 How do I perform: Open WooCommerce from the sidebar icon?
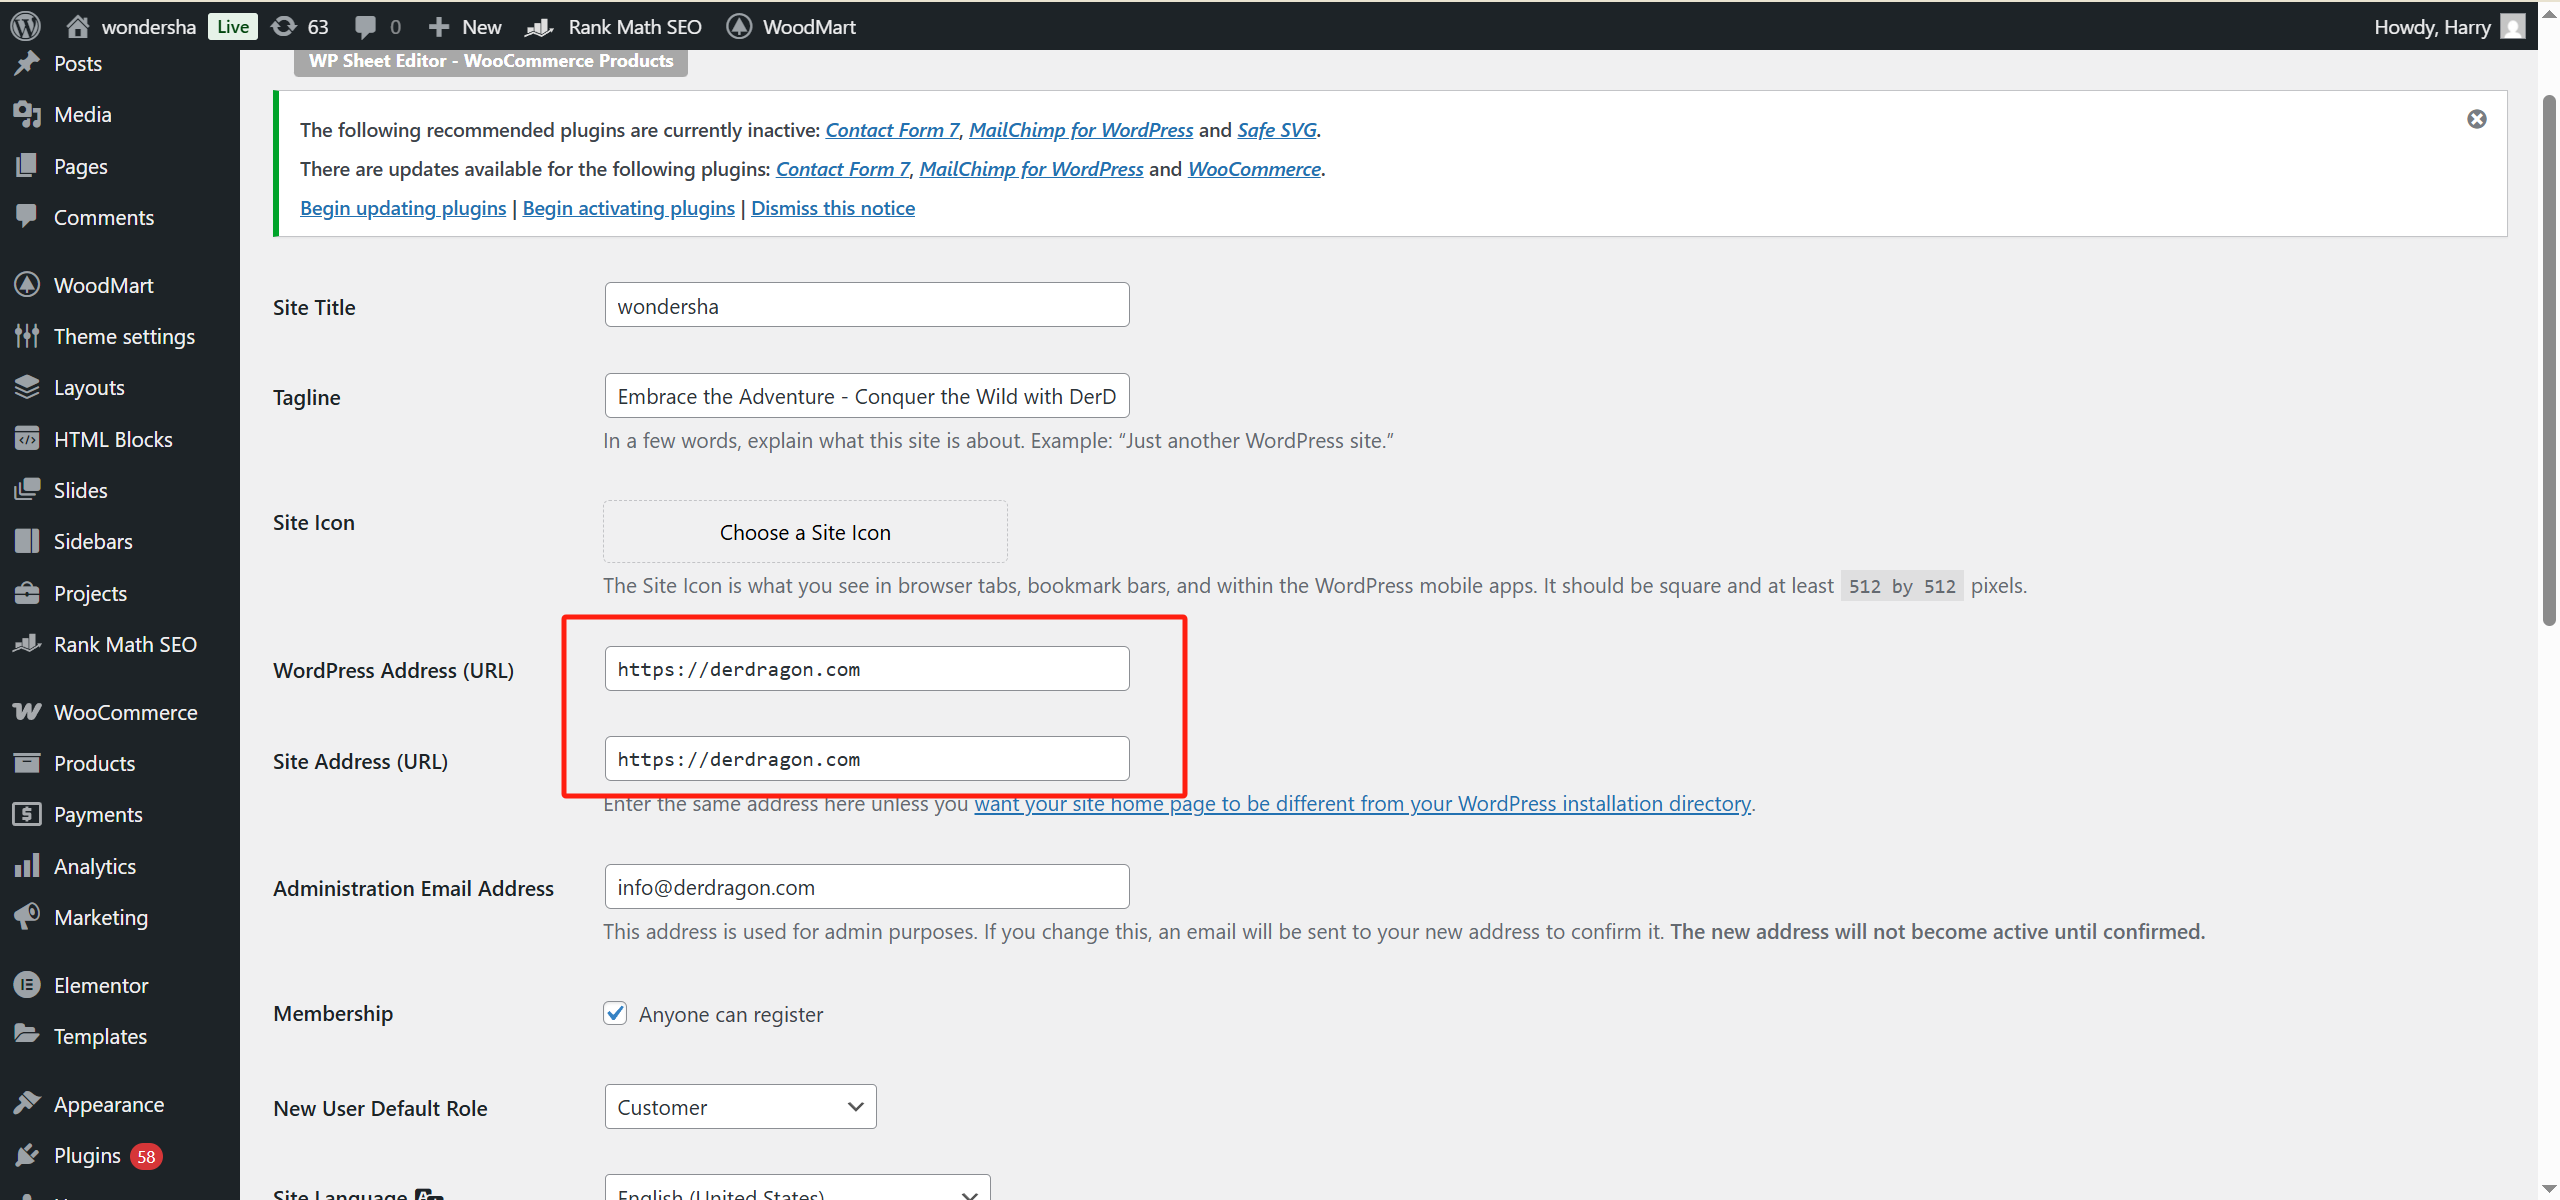point(27,711)
